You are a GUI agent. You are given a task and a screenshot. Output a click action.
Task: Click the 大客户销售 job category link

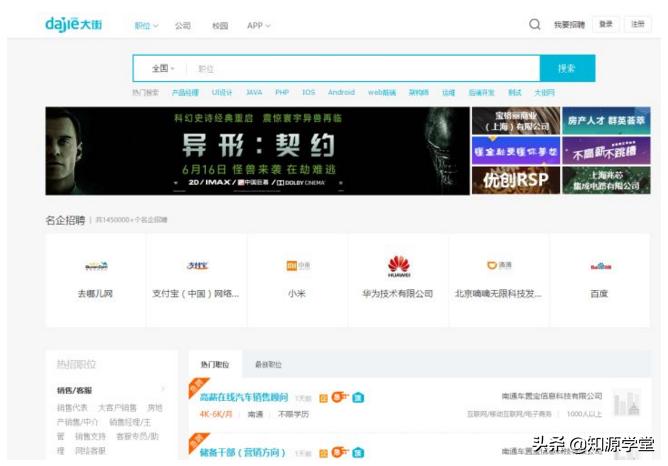[x=117, y=408]
